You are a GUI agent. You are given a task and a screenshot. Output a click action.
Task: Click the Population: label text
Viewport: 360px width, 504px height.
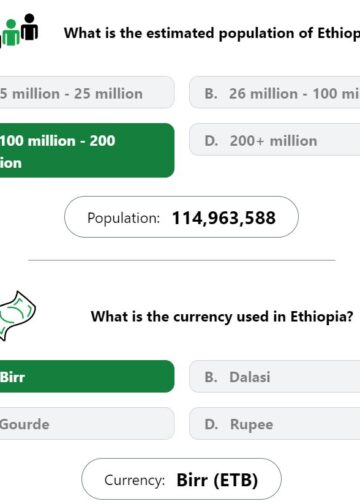pyautogui.click(x=124, y=218)
